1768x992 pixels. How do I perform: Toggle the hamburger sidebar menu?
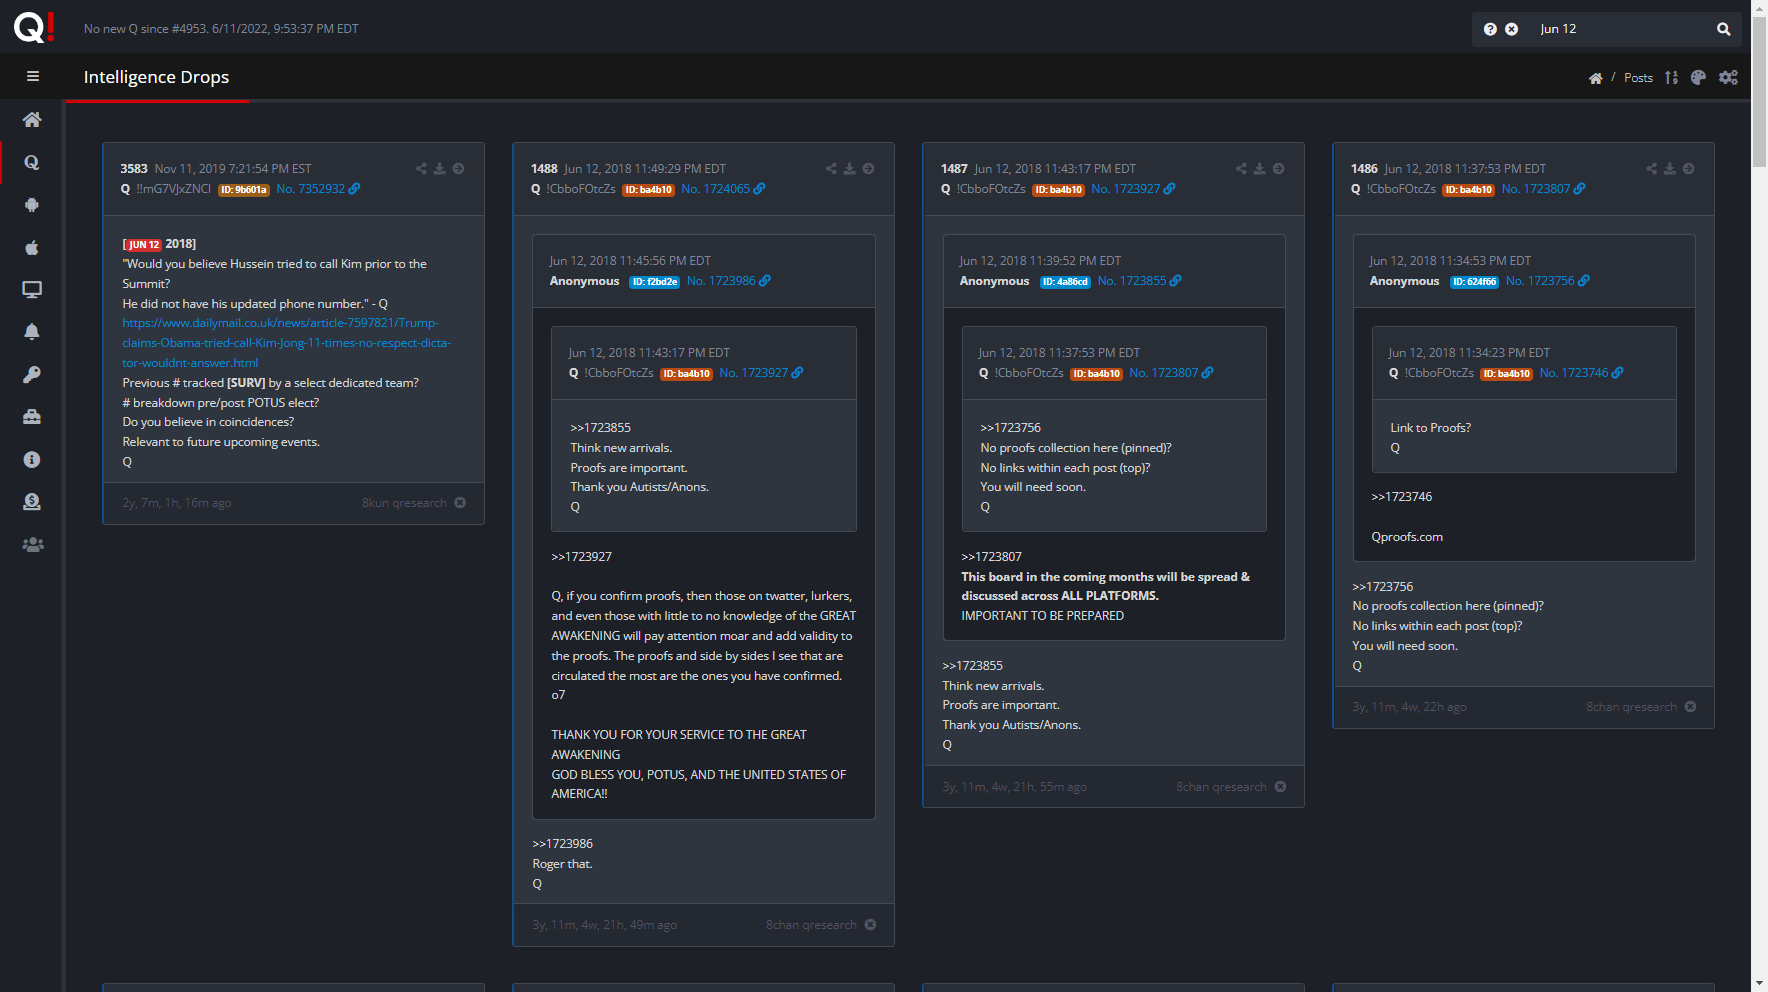(x=33, y=77)
